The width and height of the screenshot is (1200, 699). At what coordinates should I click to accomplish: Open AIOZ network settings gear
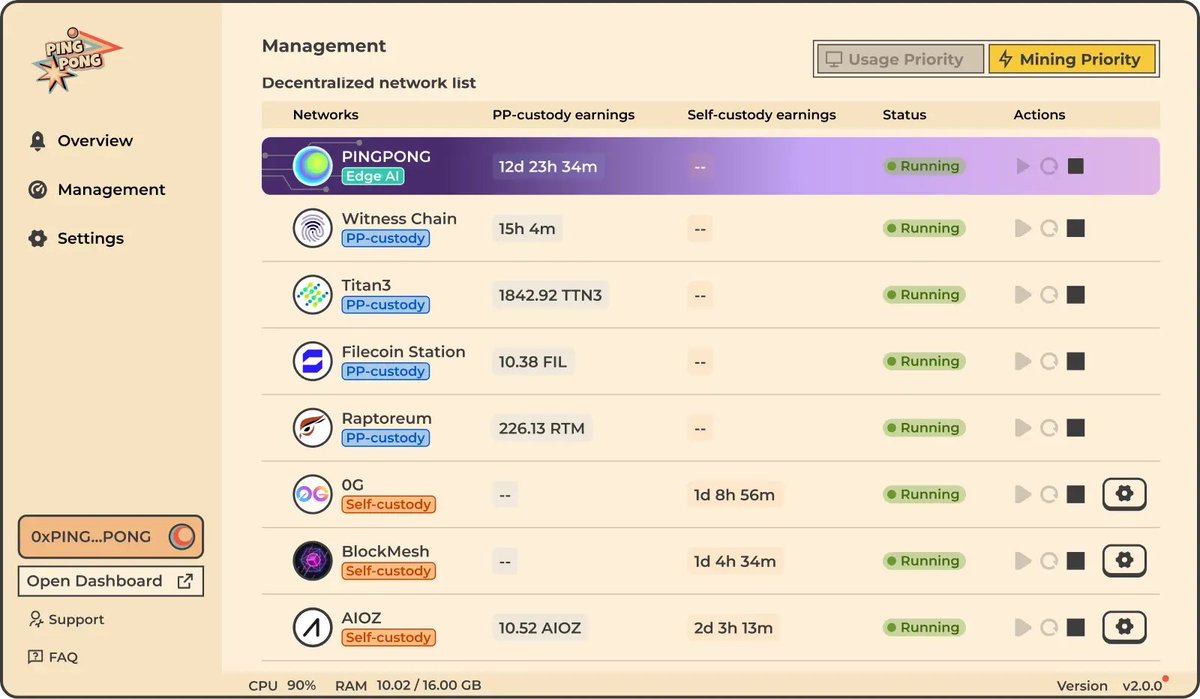[1124, 628]
